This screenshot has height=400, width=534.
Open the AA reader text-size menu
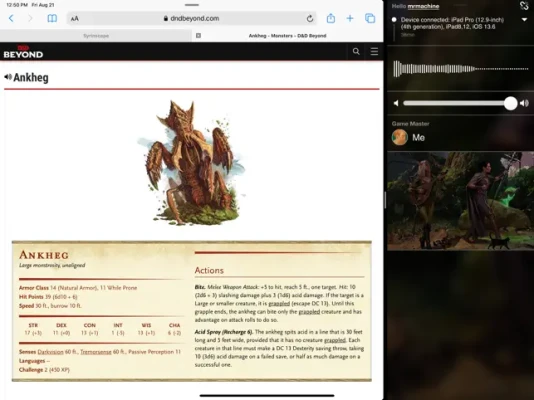click(75, 19)
